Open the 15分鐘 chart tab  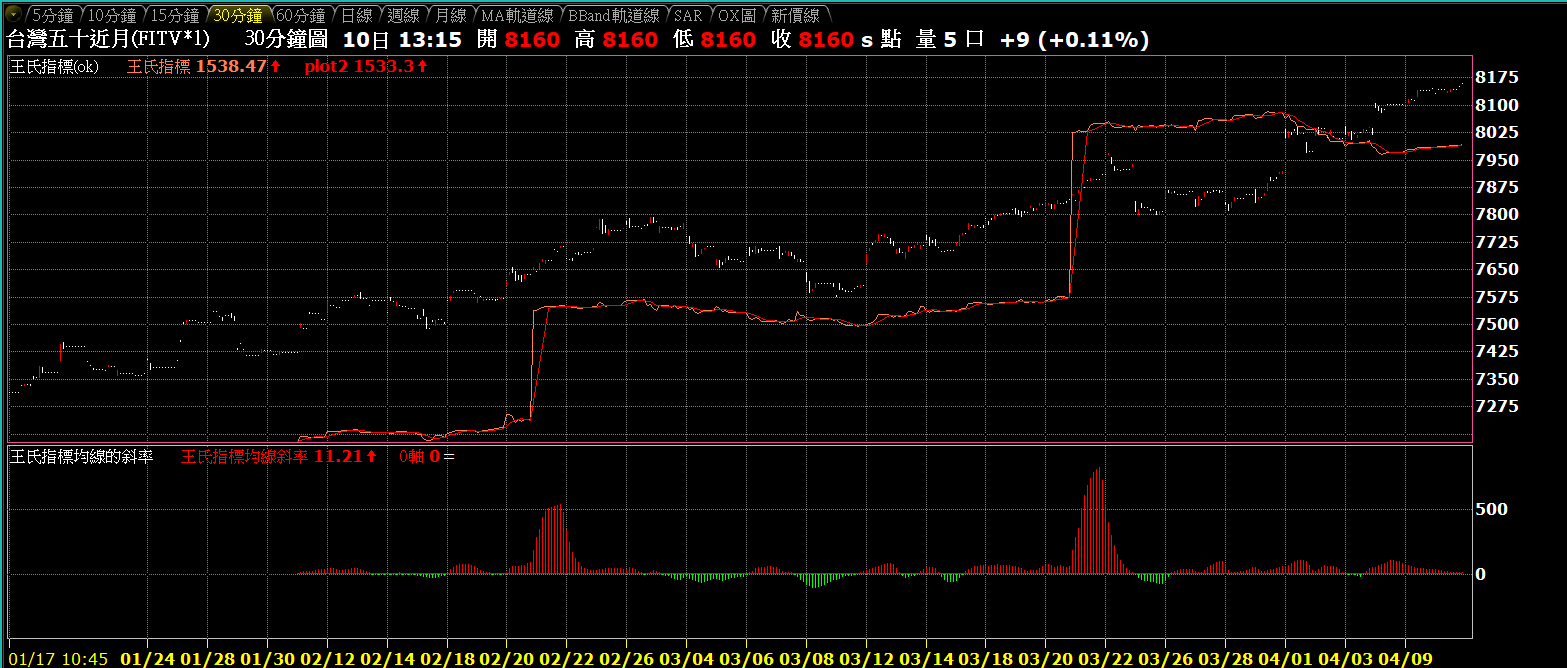coord(176,16)
